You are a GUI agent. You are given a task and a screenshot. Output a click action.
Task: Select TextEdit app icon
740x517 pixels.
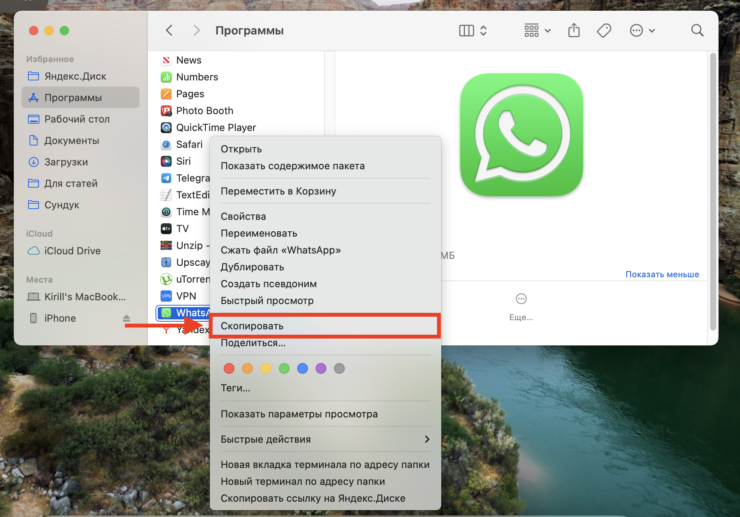tap(166, 195)
